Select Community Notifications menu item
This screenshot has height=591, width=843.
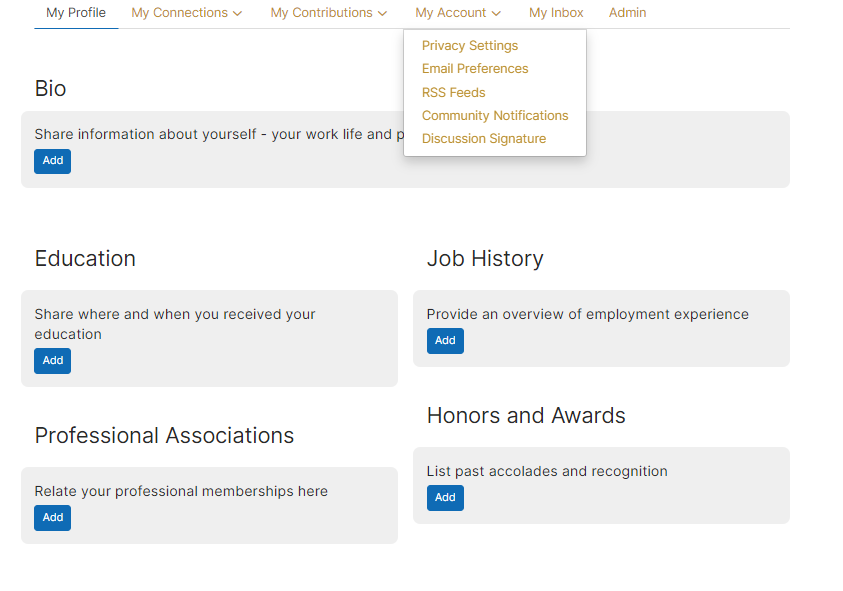tap(495, 116)
